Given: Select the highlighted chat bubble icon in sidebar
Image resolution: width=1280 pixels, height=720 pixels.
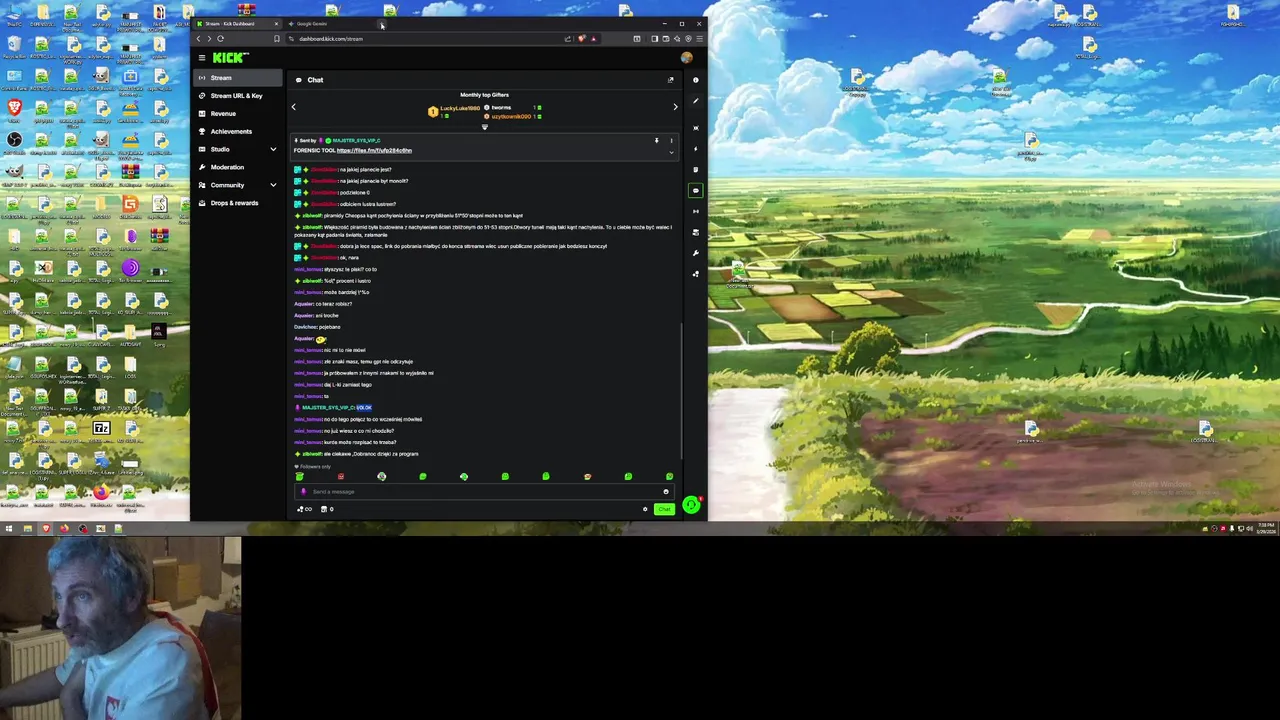Looking at the screenshot, I should click(696, 190).
